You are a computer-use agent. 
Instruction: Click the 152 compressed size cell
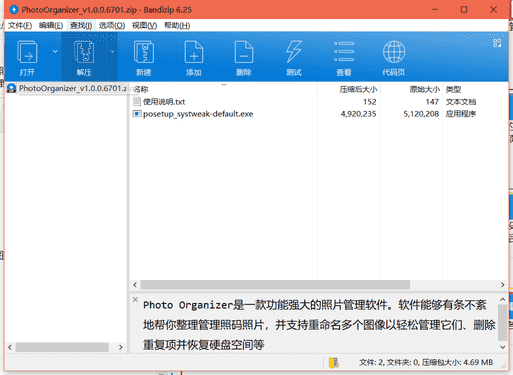370,102
